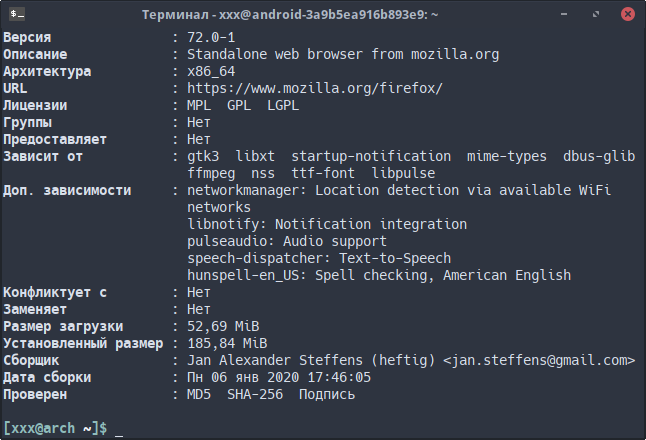Click the LGPL license text

(283, 105)
